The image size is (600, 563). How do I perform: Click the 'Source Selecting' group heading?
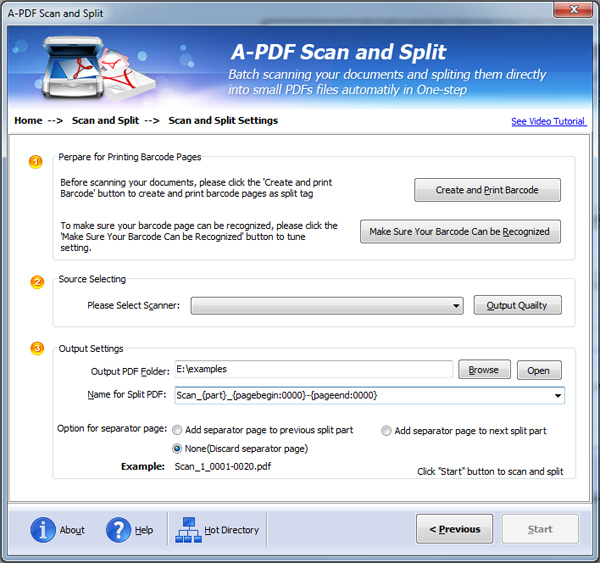pyautogui.click(x=92, y=279)
